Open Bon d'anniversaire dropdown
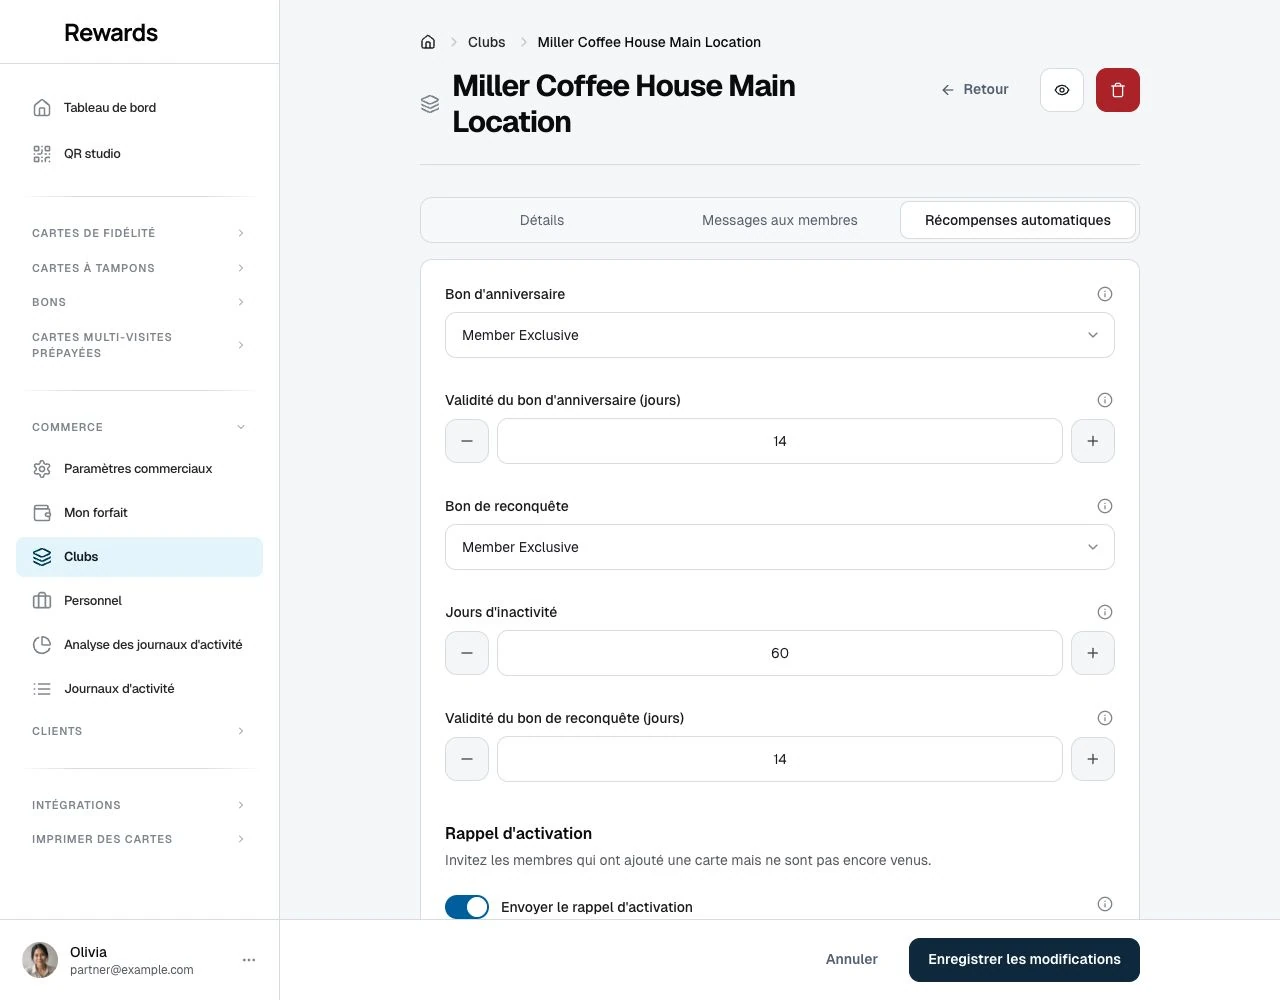The height and width of the screenshot is (1000, 1280). pos(780,335)
